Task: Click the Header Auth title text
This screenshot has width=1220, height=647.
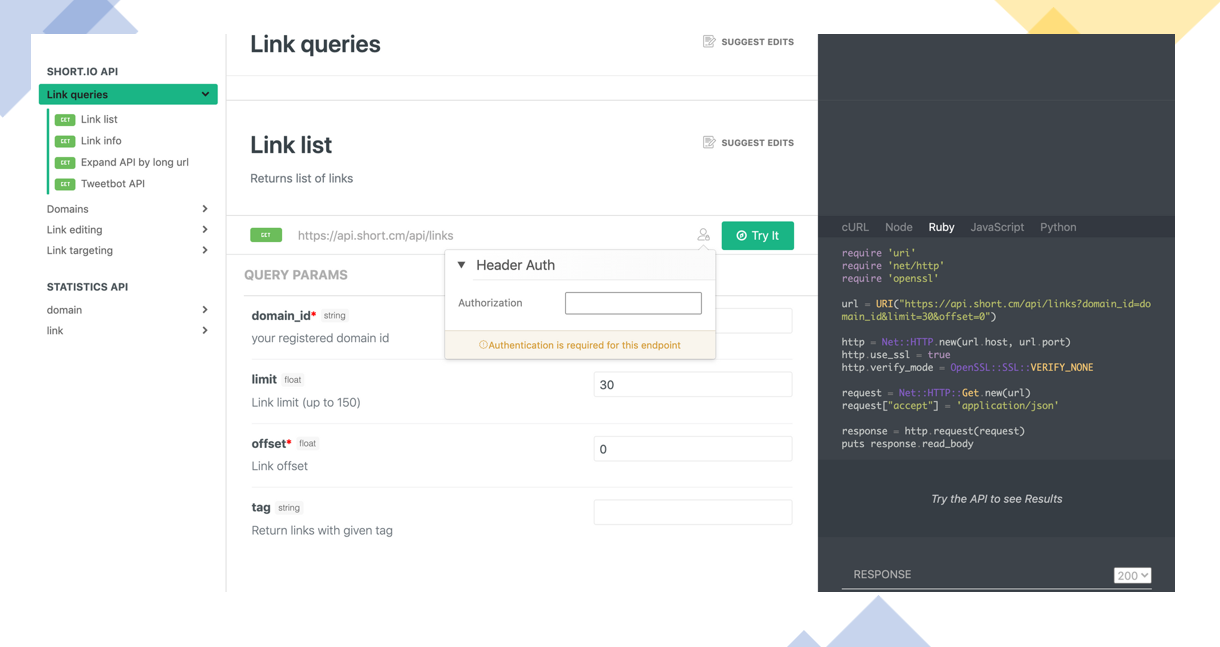Action: pos(515,265)
